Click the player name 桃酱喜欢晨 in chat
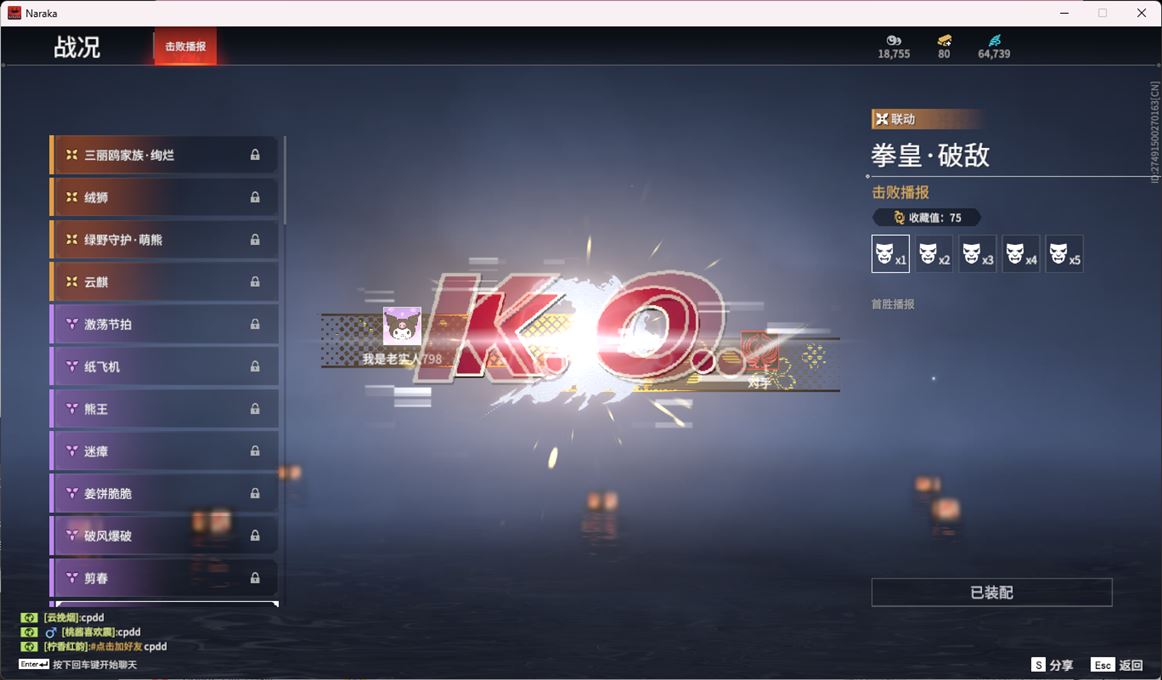Viewport: 1162px width, 680px height. (x=88, y=633)
